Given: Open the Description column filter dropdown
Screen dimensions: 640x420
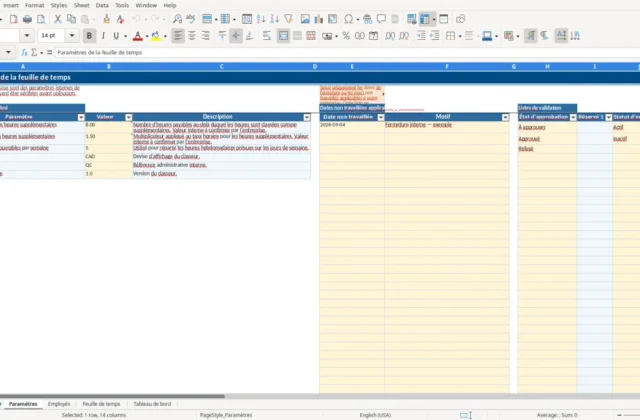Looking at the screenshot, I should pyautogui.click(x=307, y=117).
